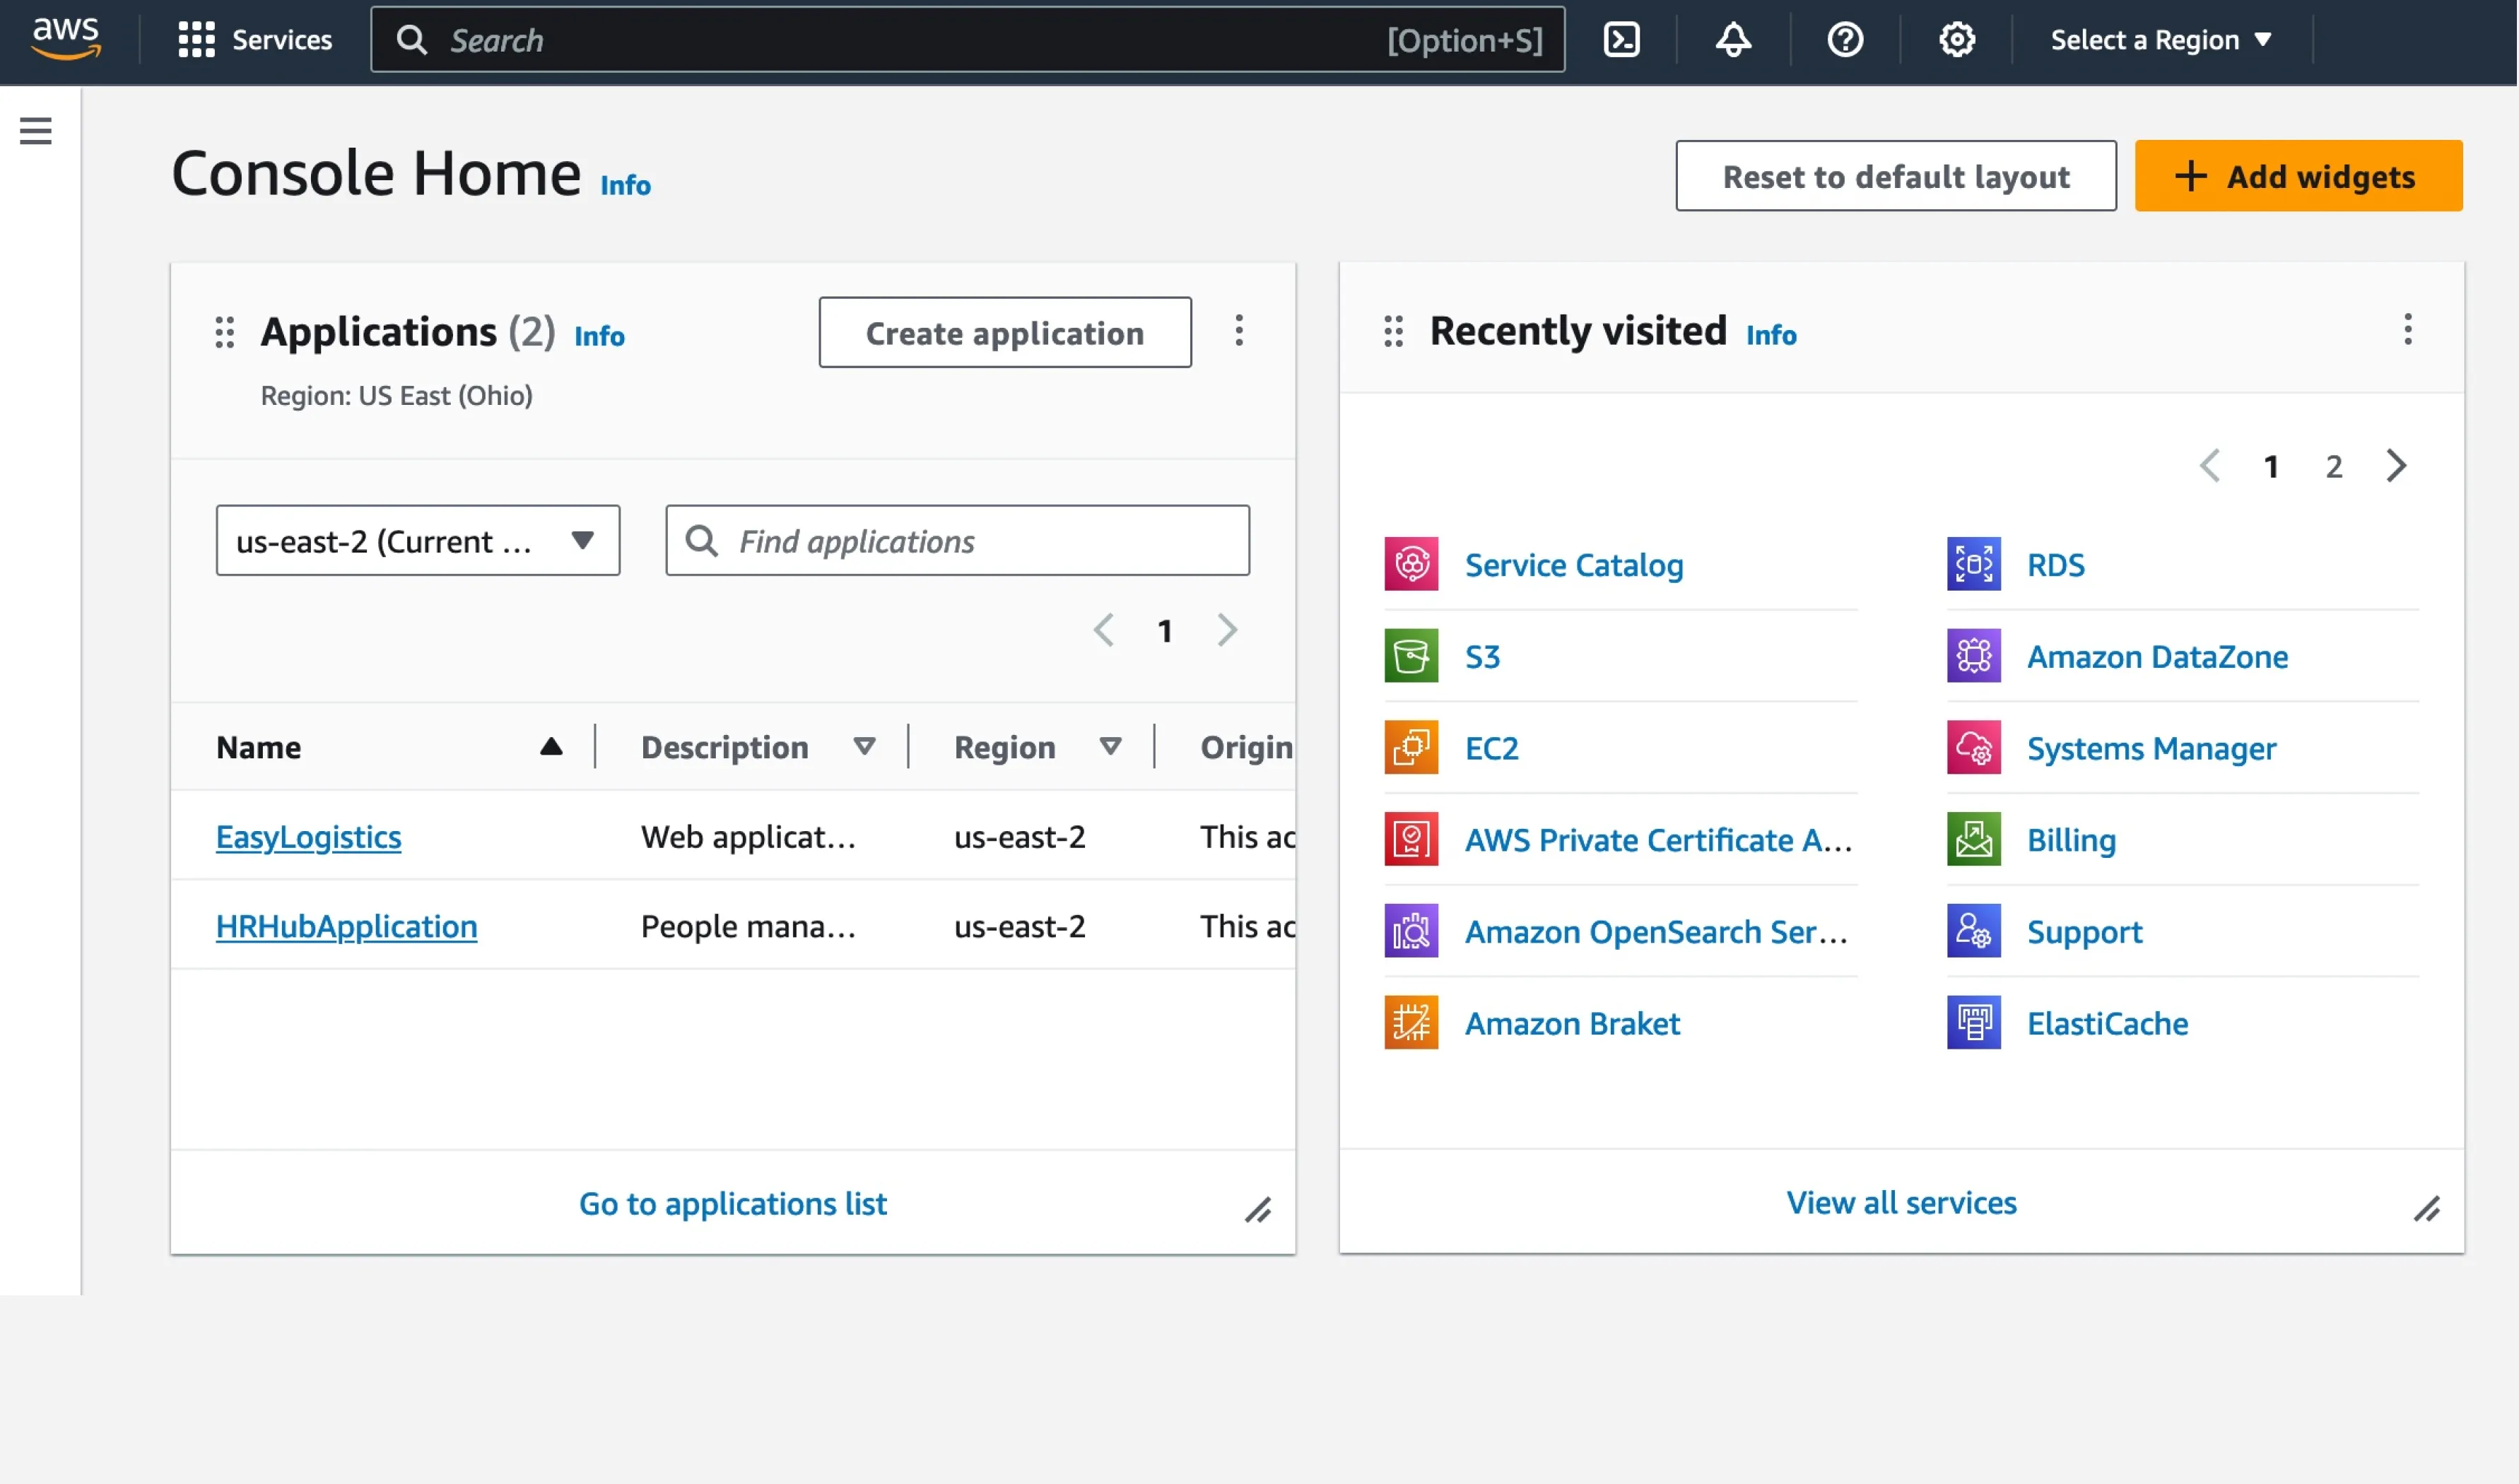
Task: Click the help question mark icon
Action: (1845, 40)
